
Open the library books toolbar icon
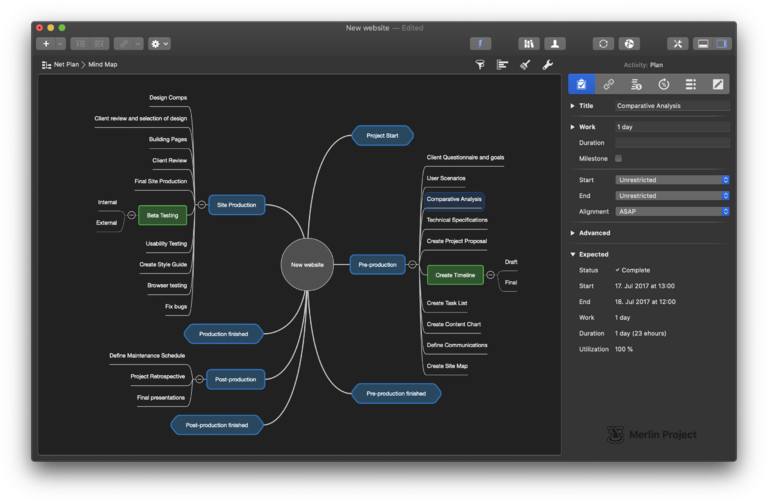tap(529, 44)
